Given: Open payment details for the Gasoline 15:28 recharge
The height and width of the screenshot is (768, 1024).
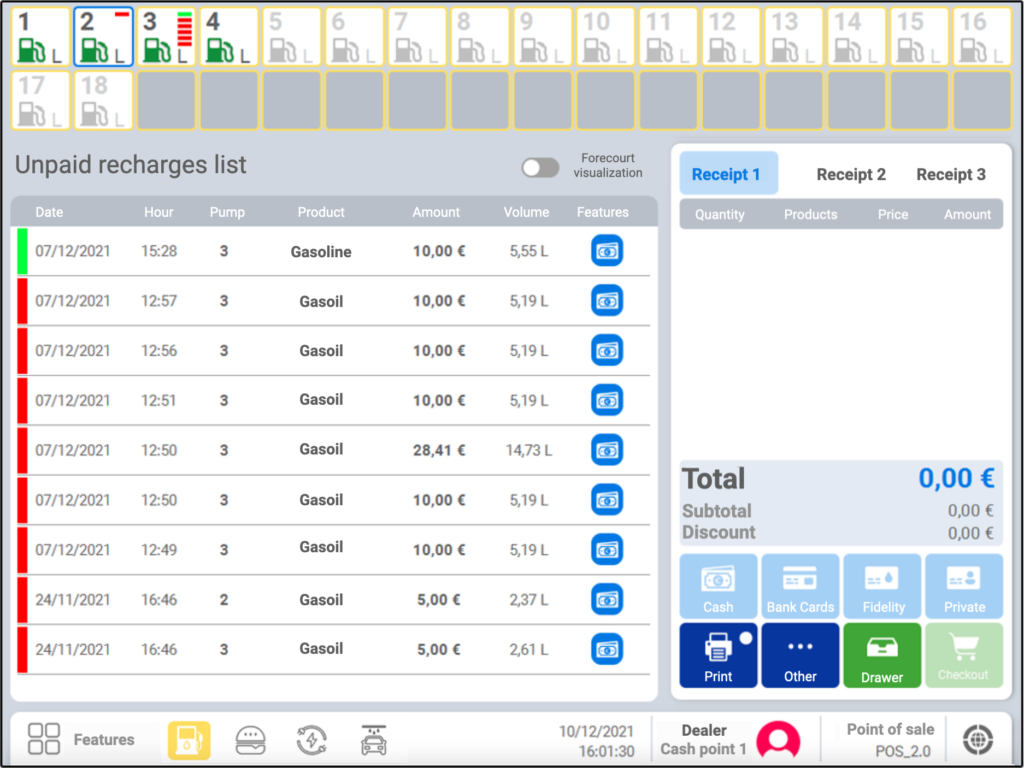Looking at the screenshot, I should coord(607,251).
